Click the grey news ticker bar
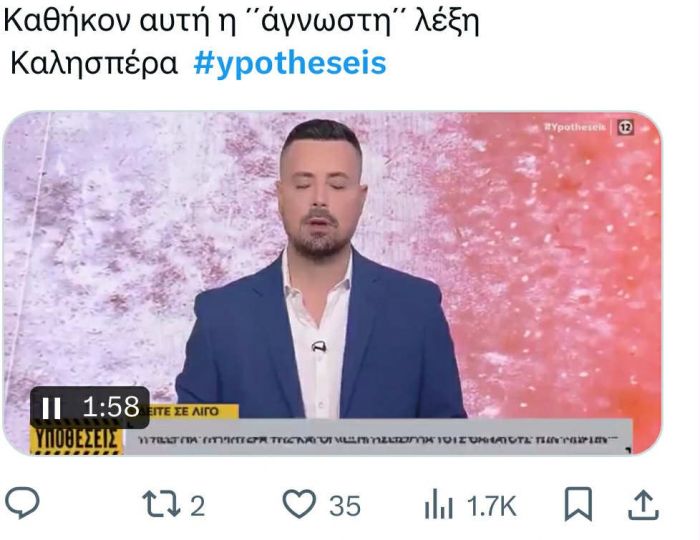700x540 pixels. tap(378, 437)
